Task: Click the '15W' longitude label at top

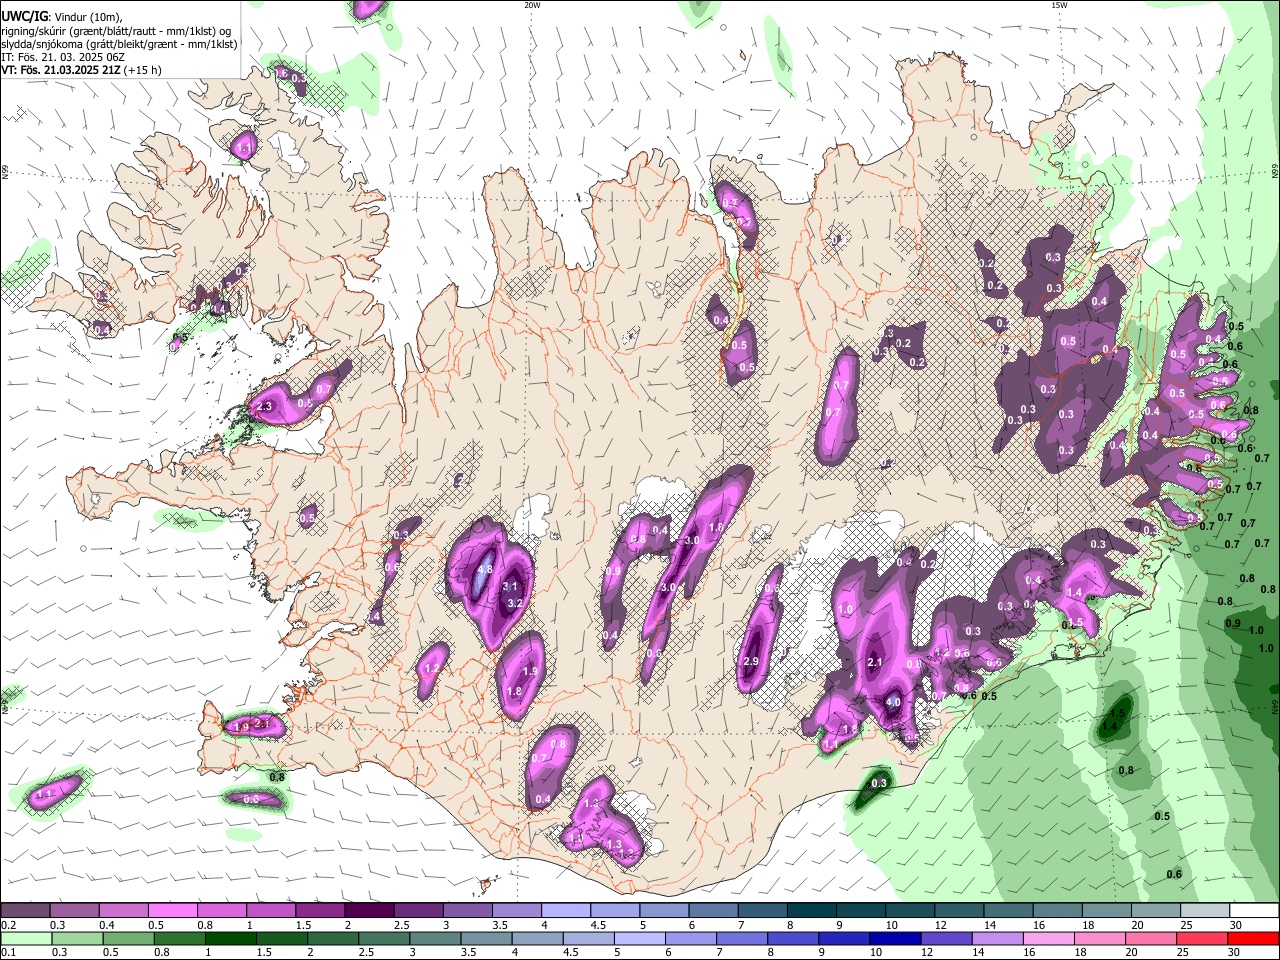Action: point(1058,5)
